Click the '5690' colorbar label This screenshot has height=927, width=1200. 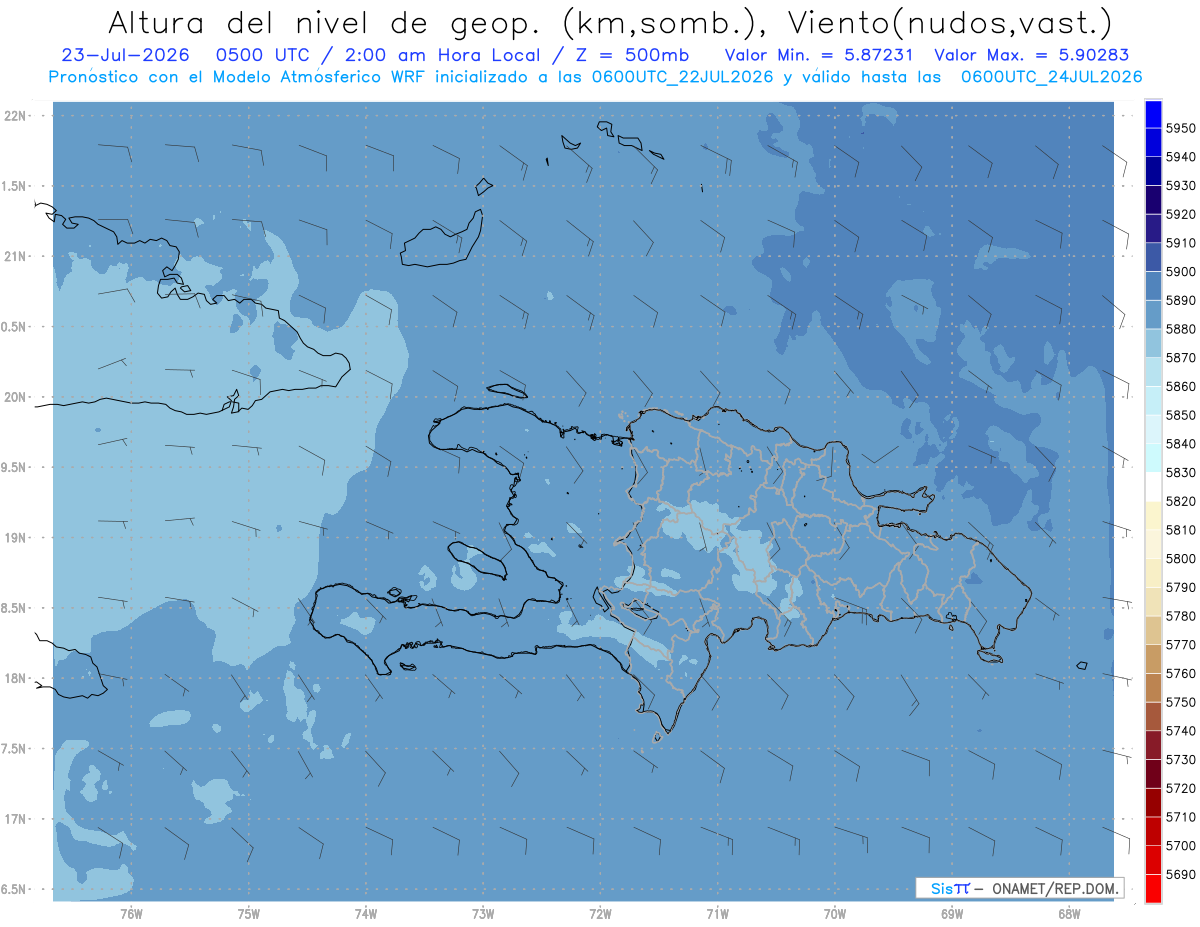click(x=1180, y=874)
